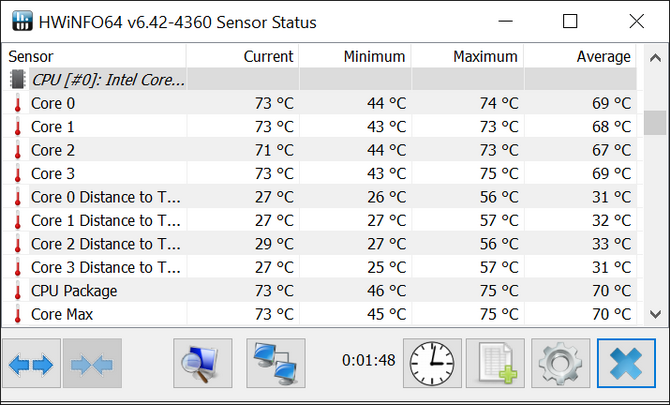The width and height of the screenshot is (670, 405).
Task: Click the HWiNFO64 title bar app icon
Action: click(22, 21)
